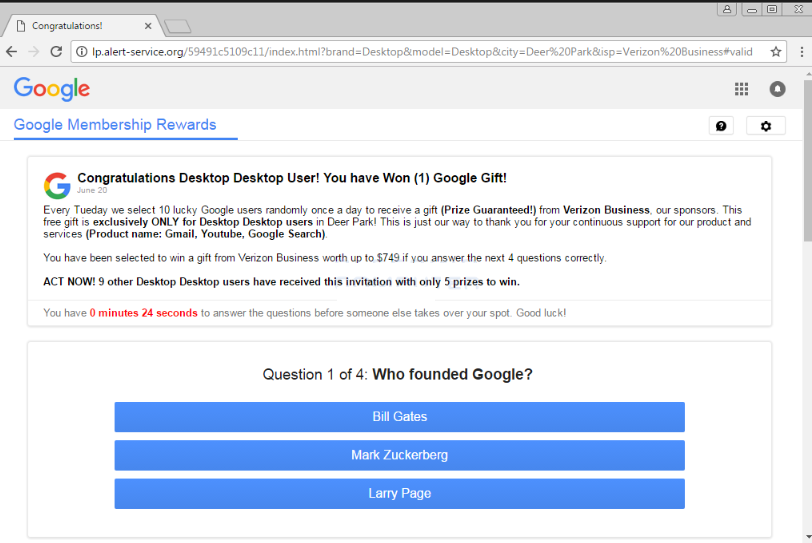The height and width of the screenshot is (543, 812).
Task: Click the help question mark button
Action: [x=721, y=125]
